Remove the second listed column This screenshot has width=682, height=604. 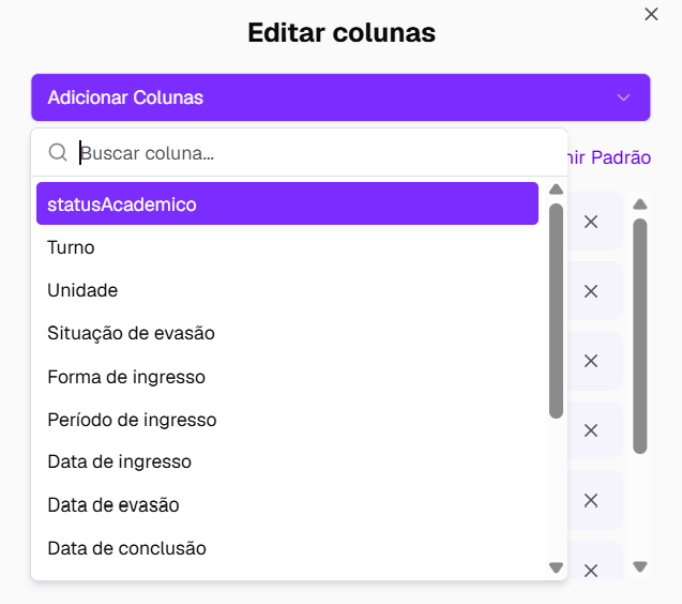point(591,291)
